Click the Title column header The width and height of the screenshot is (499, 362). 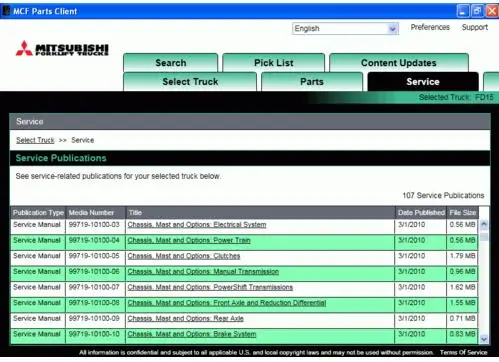tap(260, 213)
